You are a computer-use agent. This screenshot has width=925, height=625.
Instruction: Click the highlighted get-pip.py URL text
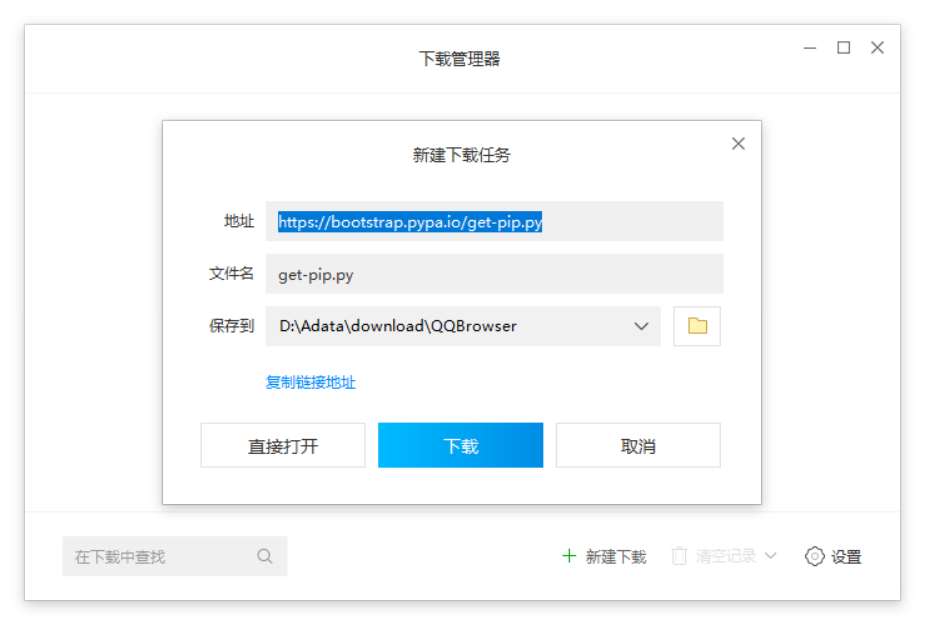(410, 221)
